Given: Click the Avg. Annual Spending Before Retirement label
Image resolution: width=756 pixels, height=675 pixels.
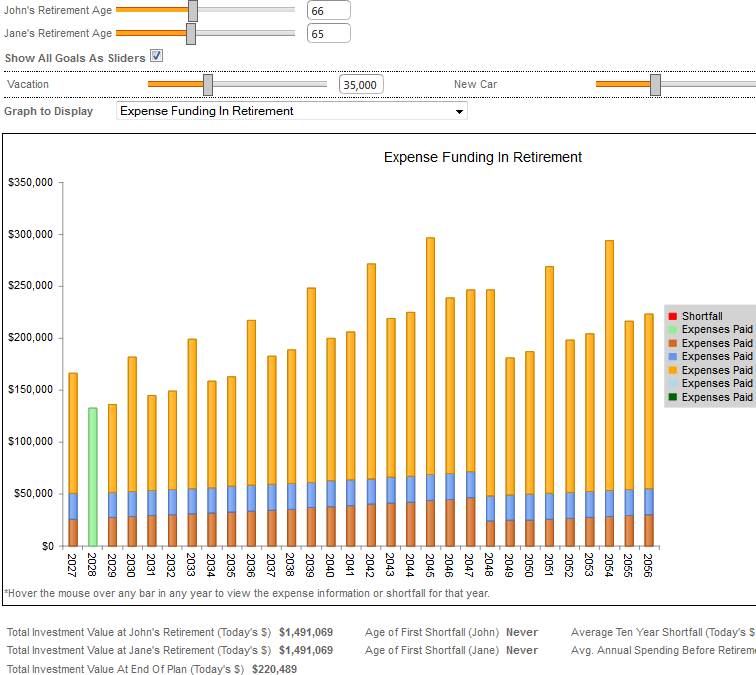Looking at the screenshot, I should pos(663,650).
